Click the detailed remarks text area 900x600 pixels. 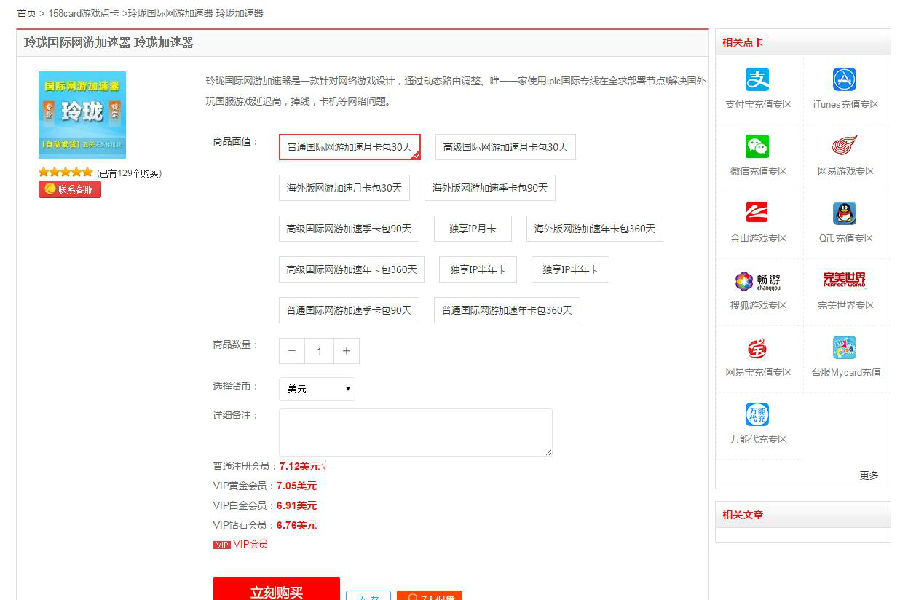[x=416, y=432]
